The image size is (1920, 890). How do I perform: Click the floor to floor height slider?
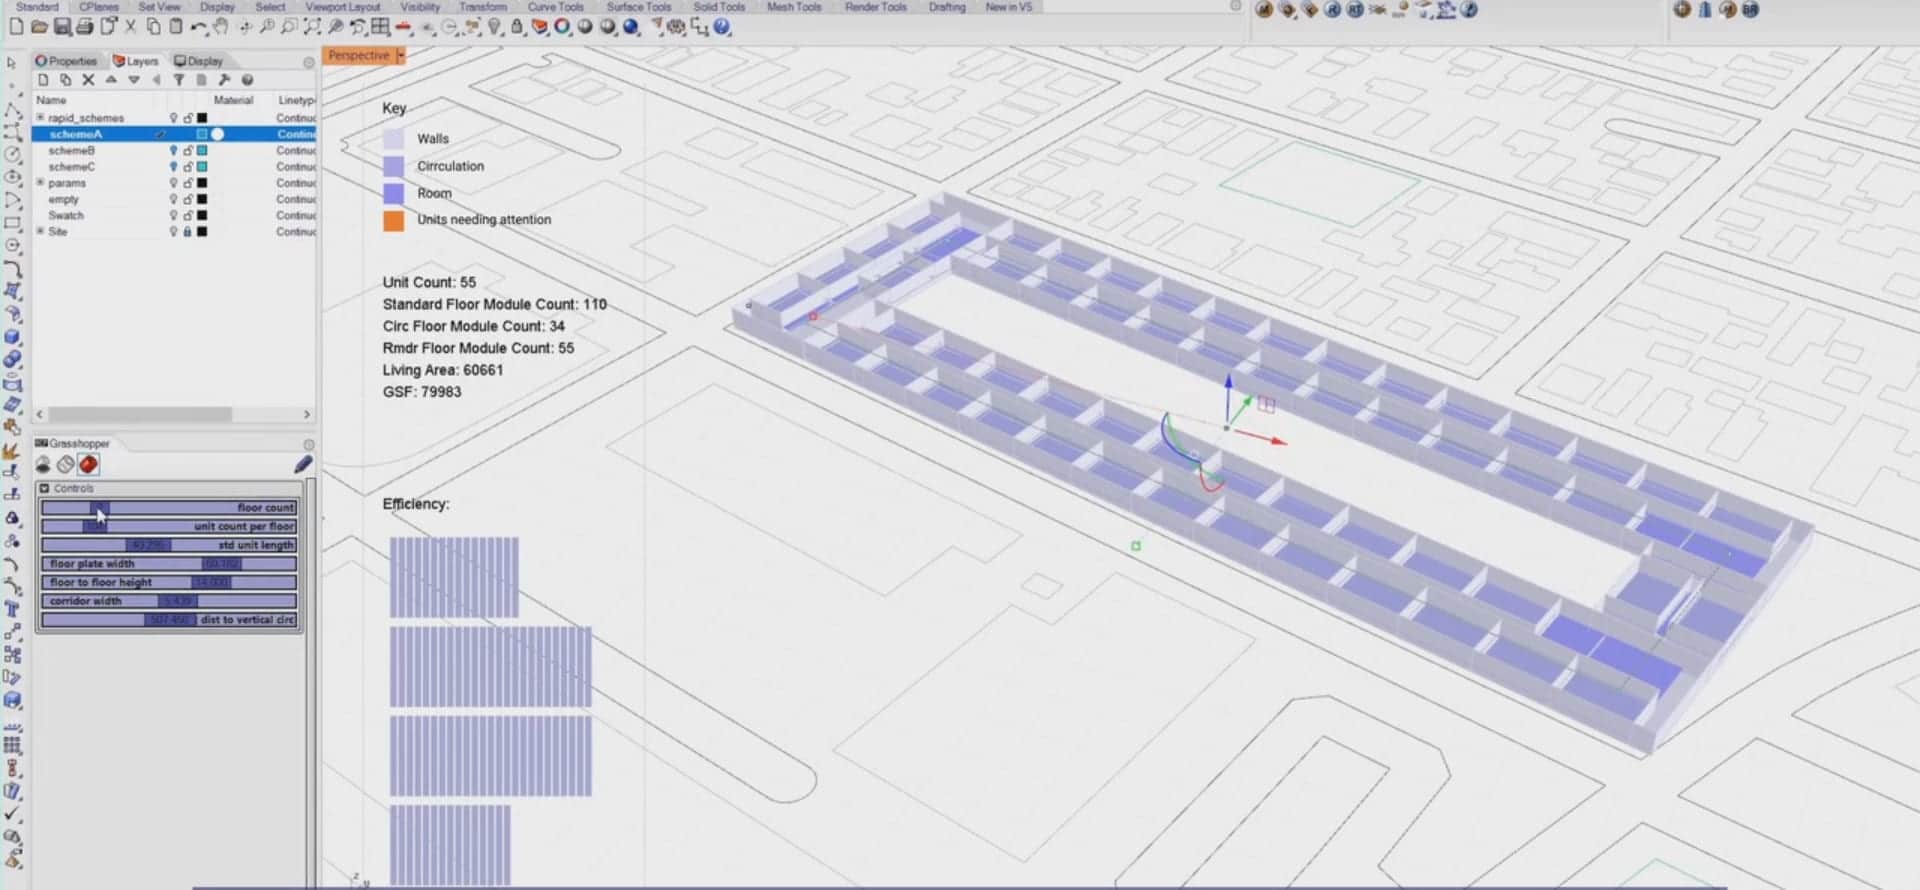[x=169, y=582]
